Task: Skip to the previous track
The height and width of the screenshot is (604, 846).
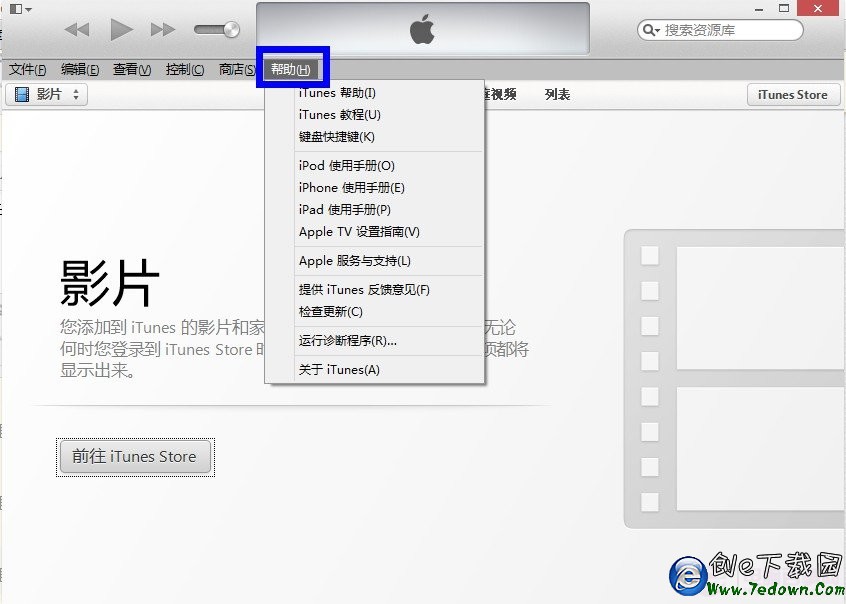Action: point(77,29)
